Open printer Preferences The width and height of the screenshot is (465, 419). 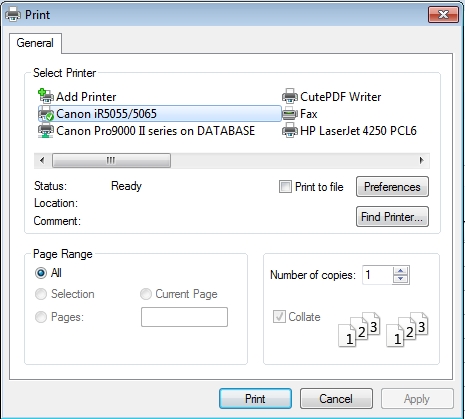[x=392, y=187]
